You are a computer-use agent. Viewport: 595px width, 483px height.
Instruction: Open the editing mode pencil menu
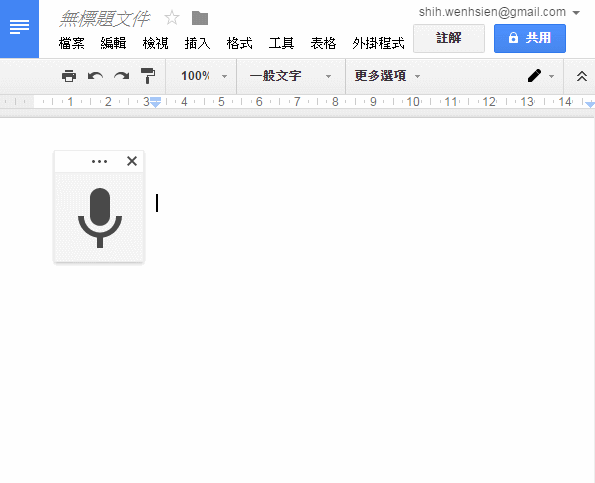(x=540, y=76)
